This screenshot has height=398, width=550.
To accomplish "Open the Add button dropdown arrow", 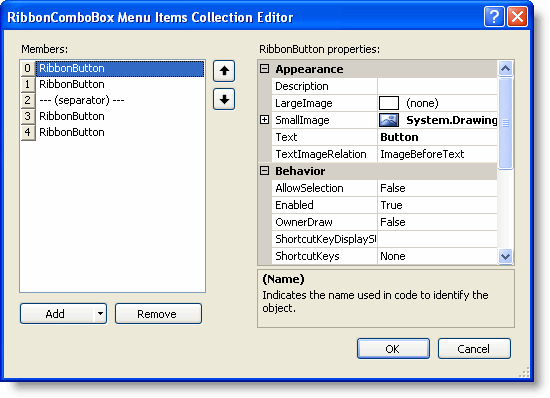I will tap(100, 313).
